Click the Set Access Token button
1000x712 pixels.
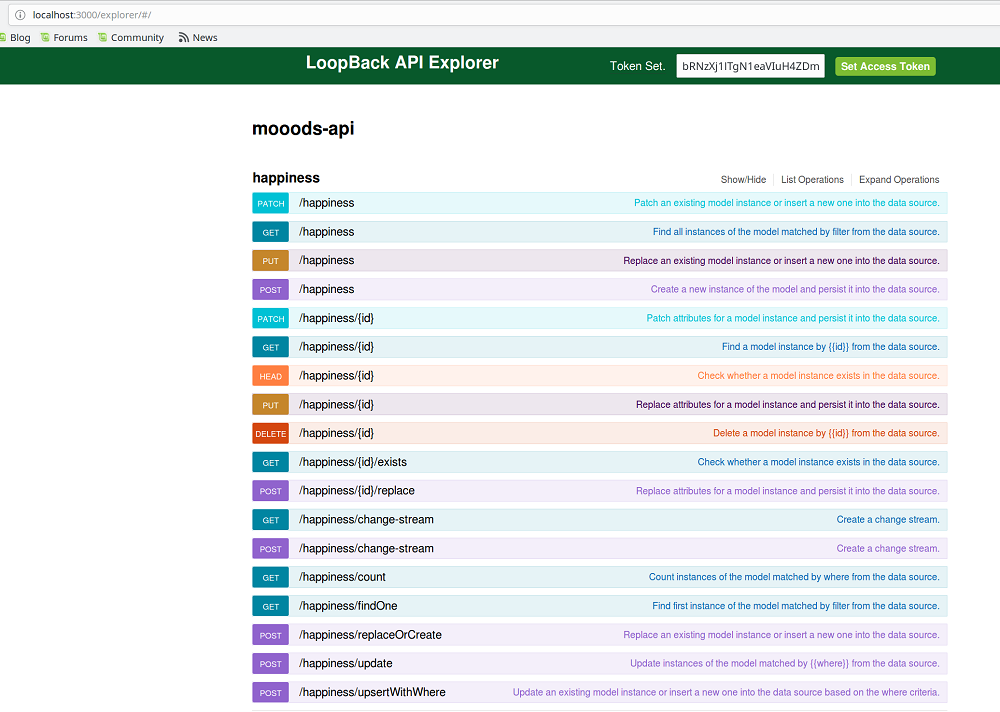click(x=885, y=66)
